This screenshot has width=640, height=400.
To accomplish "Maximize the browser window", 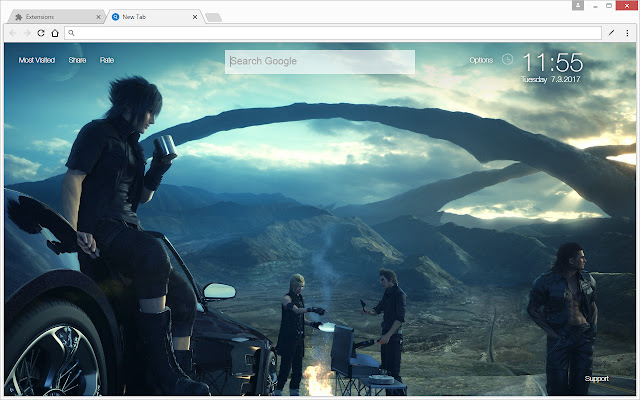I will 609,5.
